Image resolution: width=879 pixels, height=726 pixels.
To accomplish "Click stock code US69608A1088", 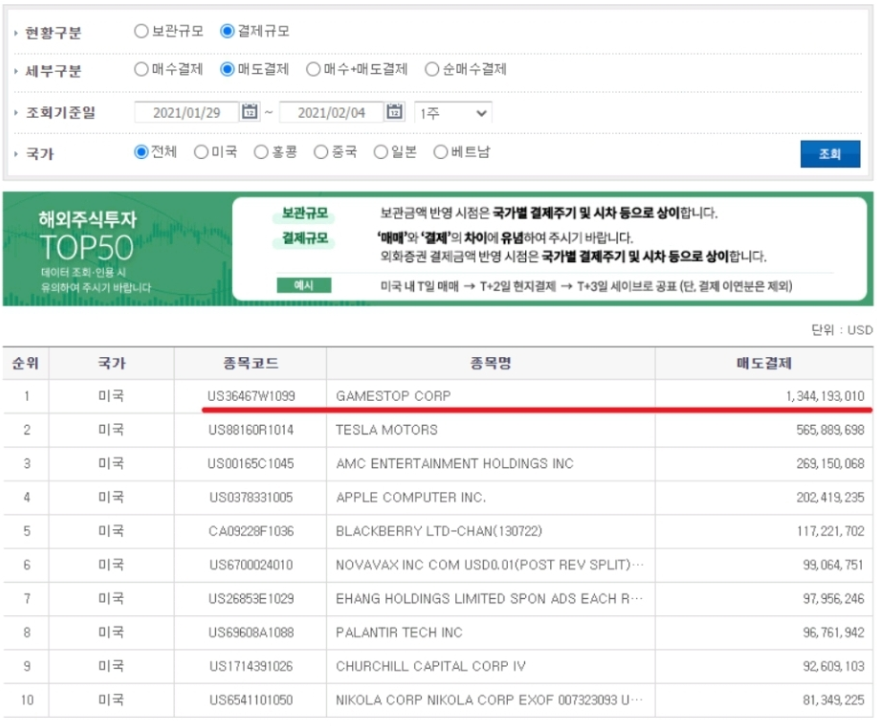I will [251, 632].
